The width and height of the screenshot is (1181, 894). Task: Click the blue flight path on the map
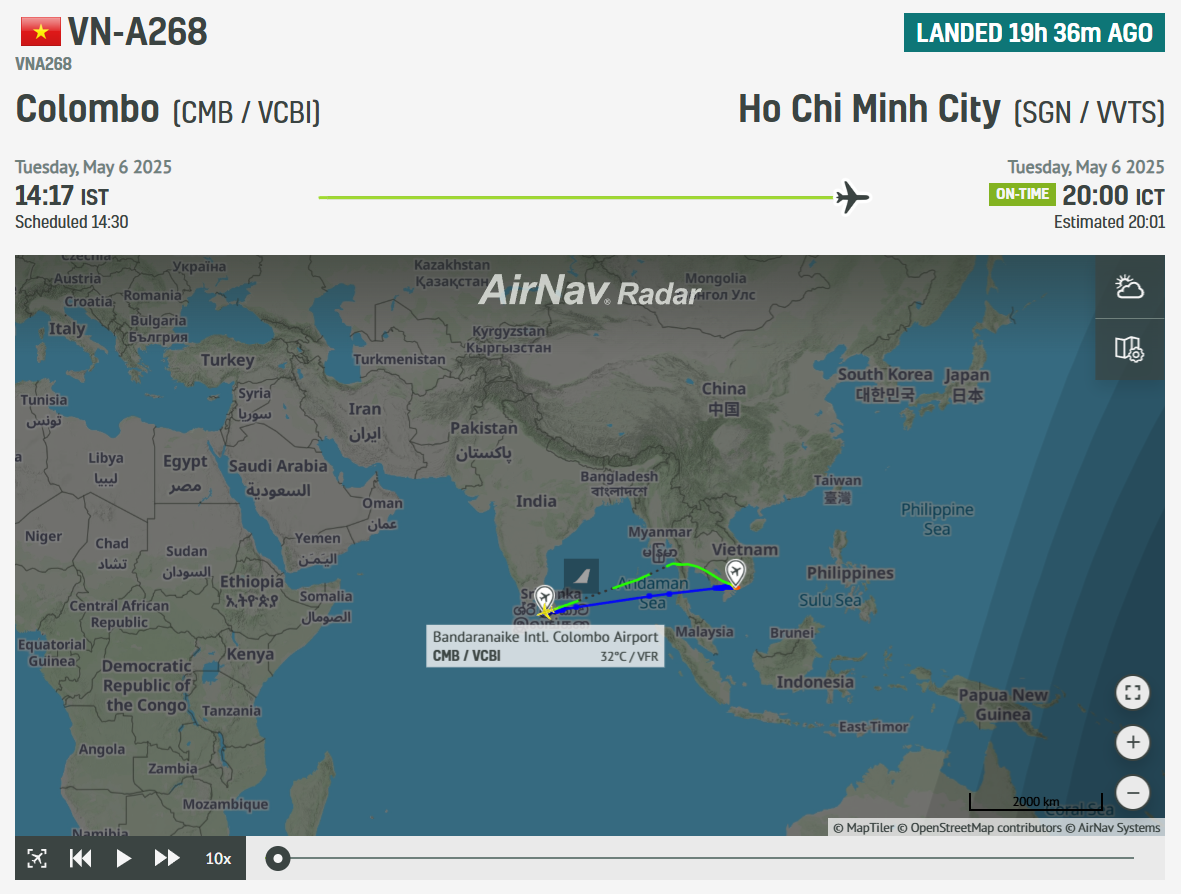pos(640,597)
